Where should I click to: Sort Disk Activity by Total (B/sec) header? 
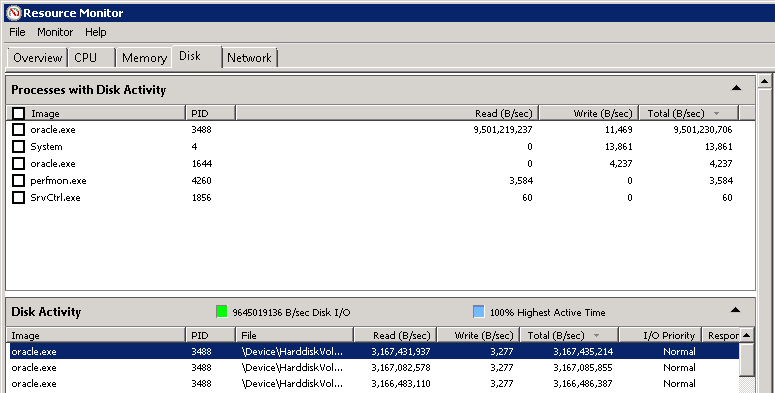click(x=569, y=335)
